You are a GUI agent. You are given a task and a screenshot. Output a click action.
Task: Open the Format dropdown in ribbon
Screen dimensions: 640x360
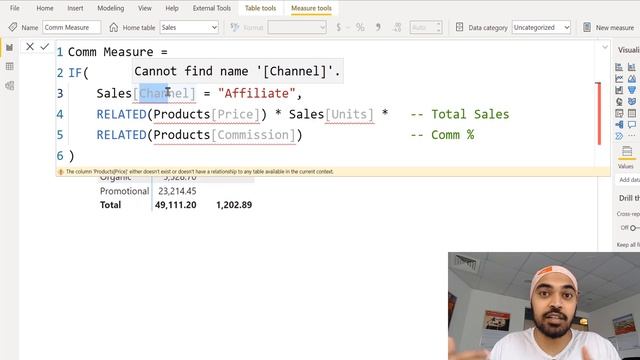pos(297,27)
